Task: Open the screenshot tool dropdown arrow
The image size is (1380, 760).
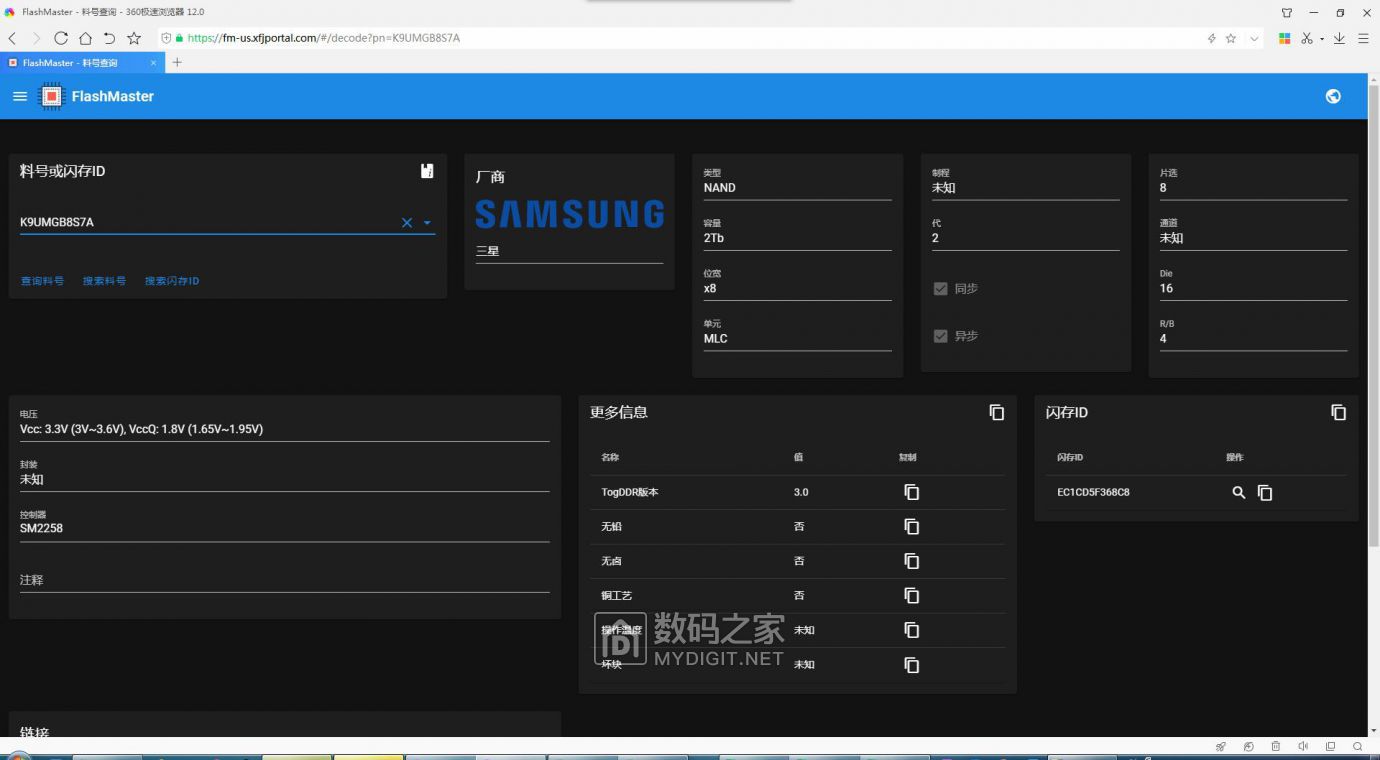Action: click(x=1322, y=39)
